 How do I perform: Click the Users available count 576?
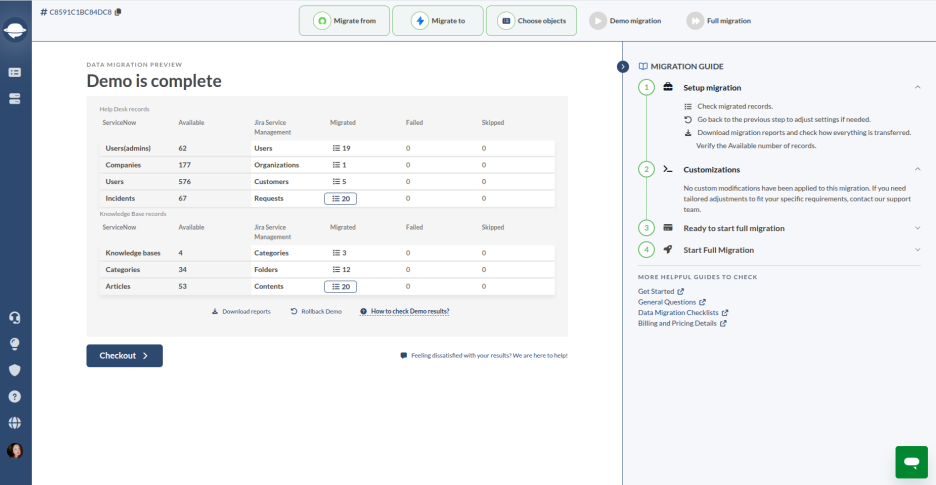click(184, 182)
